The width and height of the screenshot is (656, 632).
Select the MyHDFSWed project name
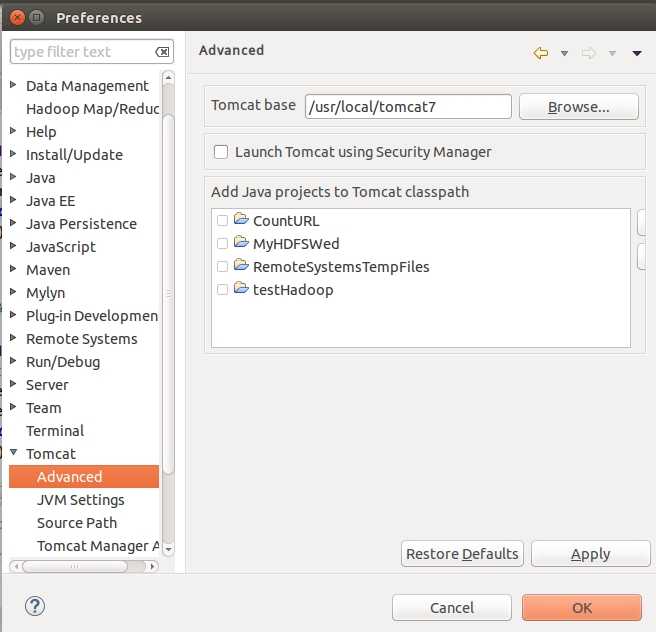(x=296, y=244)
